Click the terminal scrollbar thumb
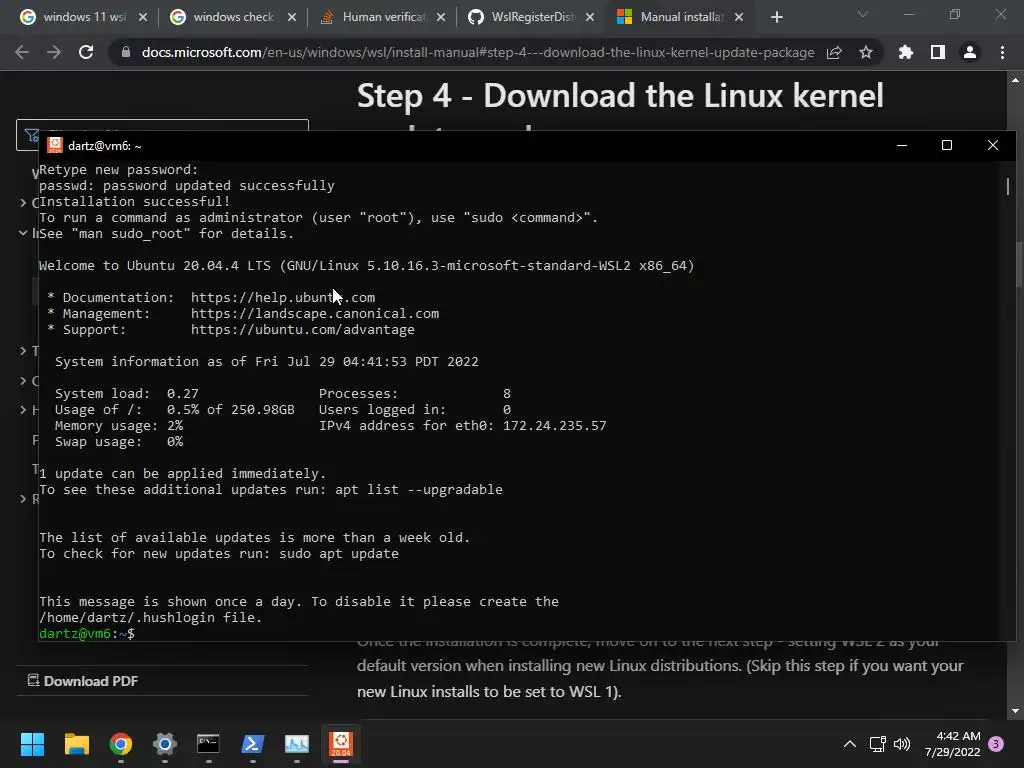The height and width of the screenshot is (768, 1024). pyautogui.click(x=1008, y=185)
